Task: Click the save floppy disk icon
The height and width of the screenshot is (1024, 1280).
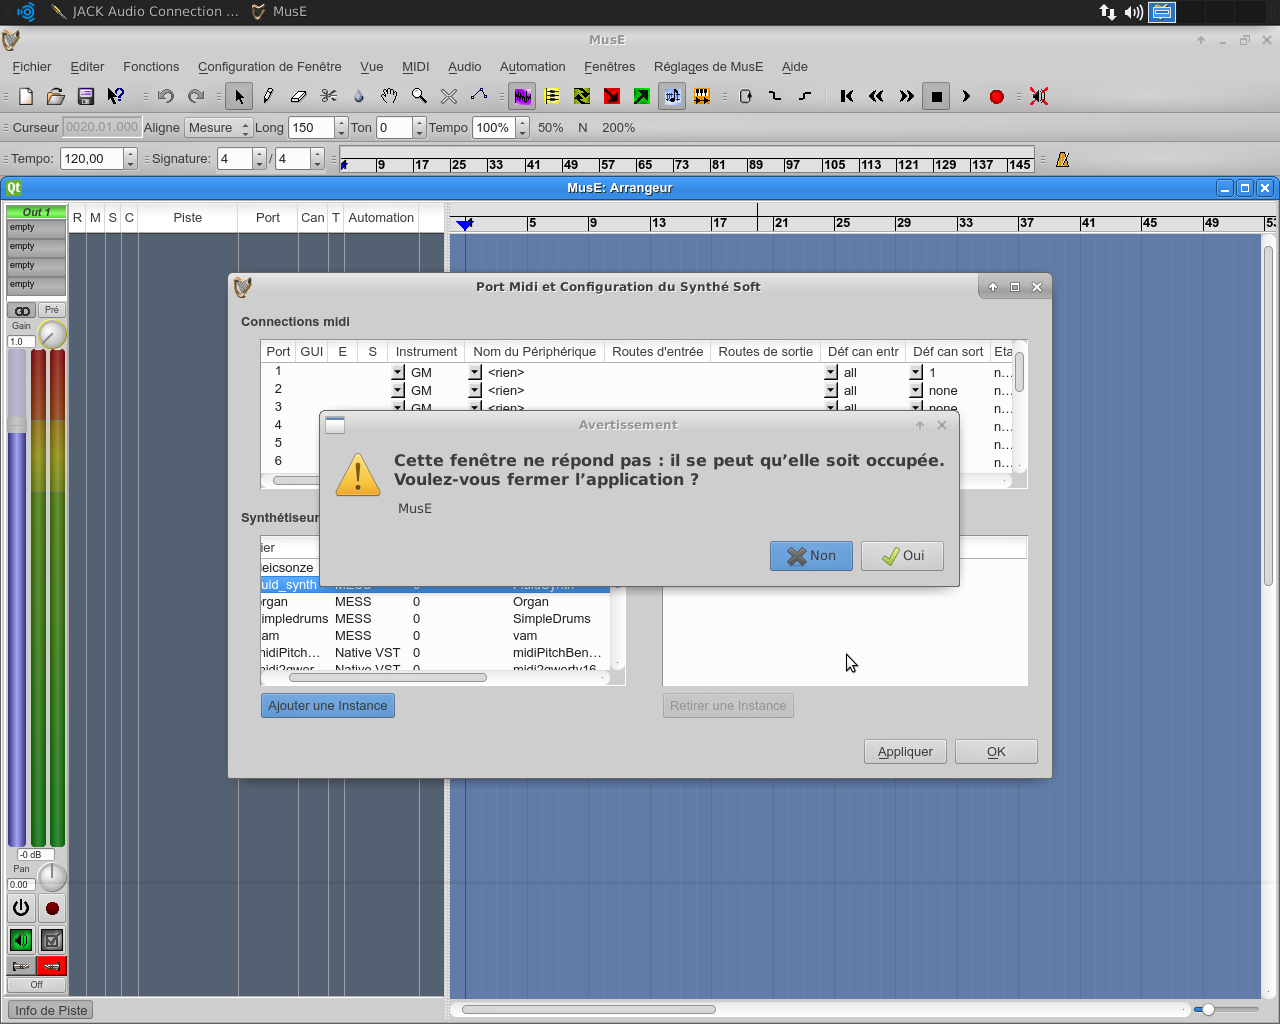Action: [x=86, y=96]
